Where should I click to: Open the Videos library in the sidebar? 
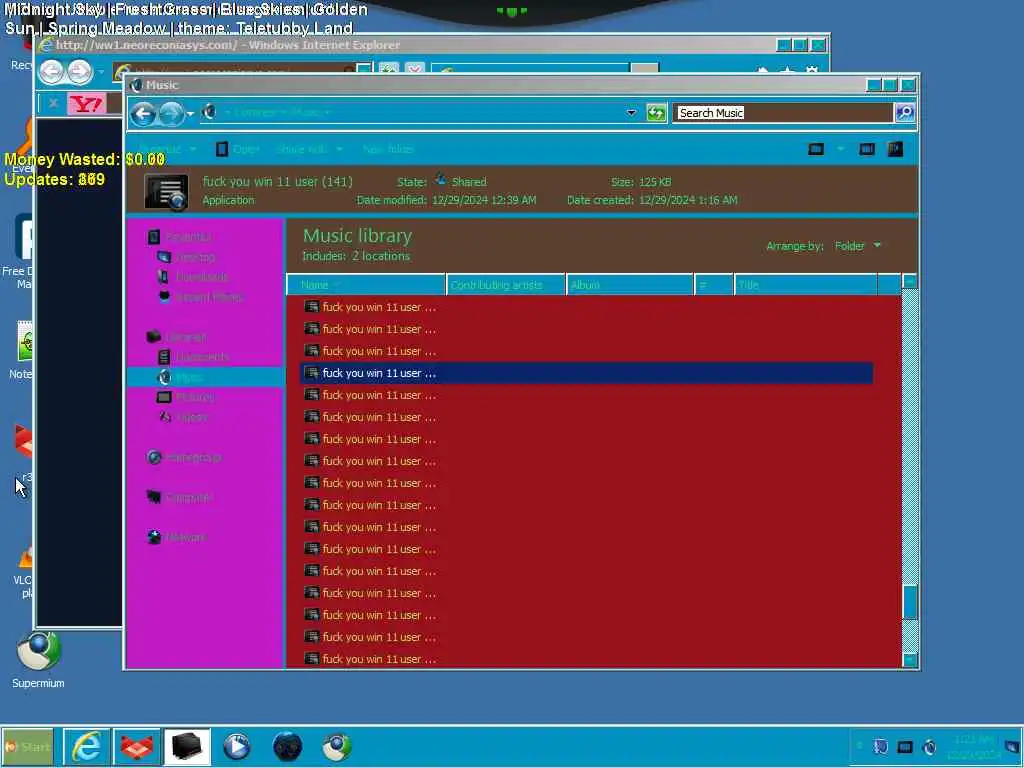click(191, 417)
